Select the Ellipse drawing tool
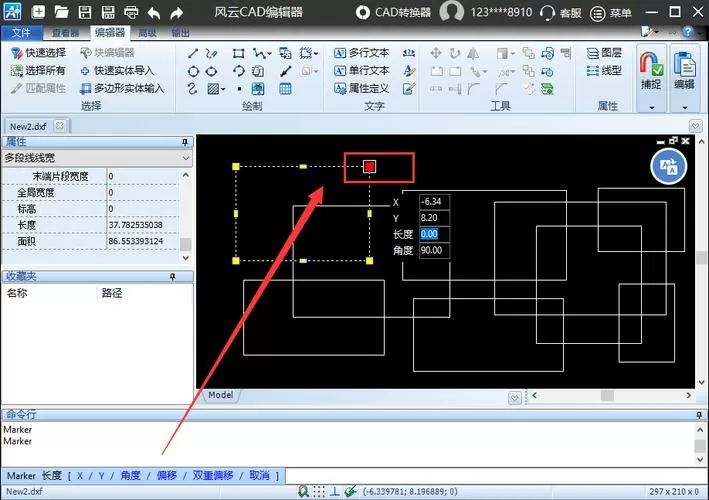This screenshot has width=709, height=500. (211, 71)
